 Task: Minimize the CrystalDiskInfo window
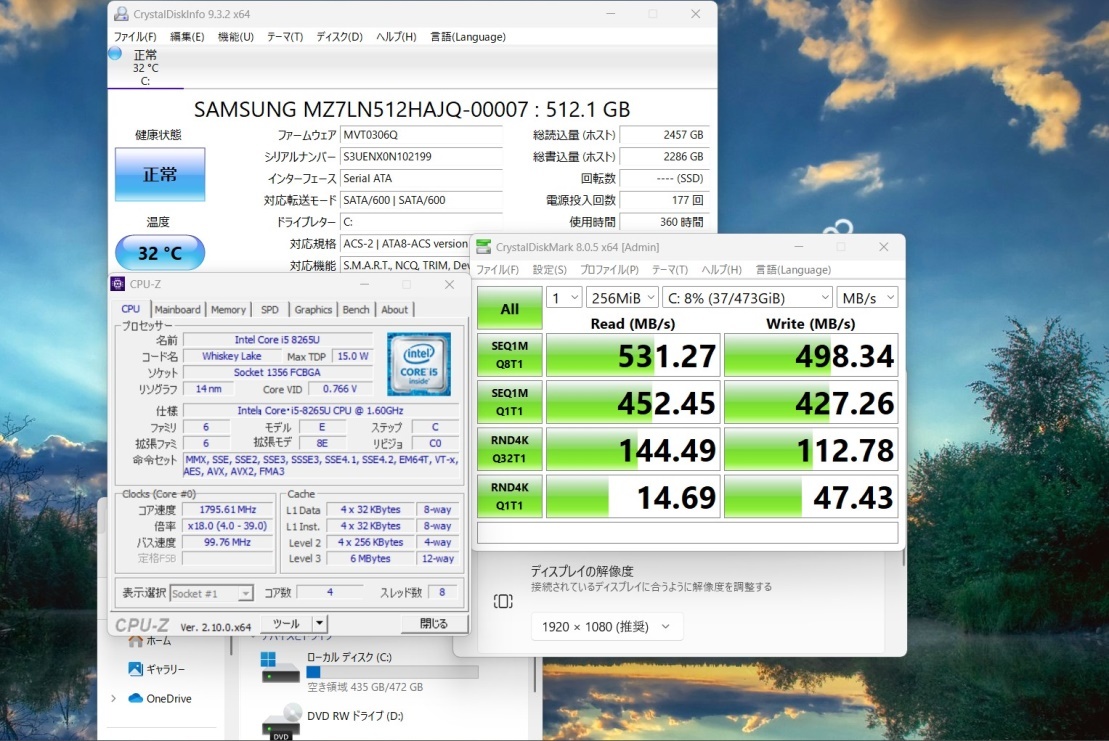pyautogui.click(x=611, y=14)
